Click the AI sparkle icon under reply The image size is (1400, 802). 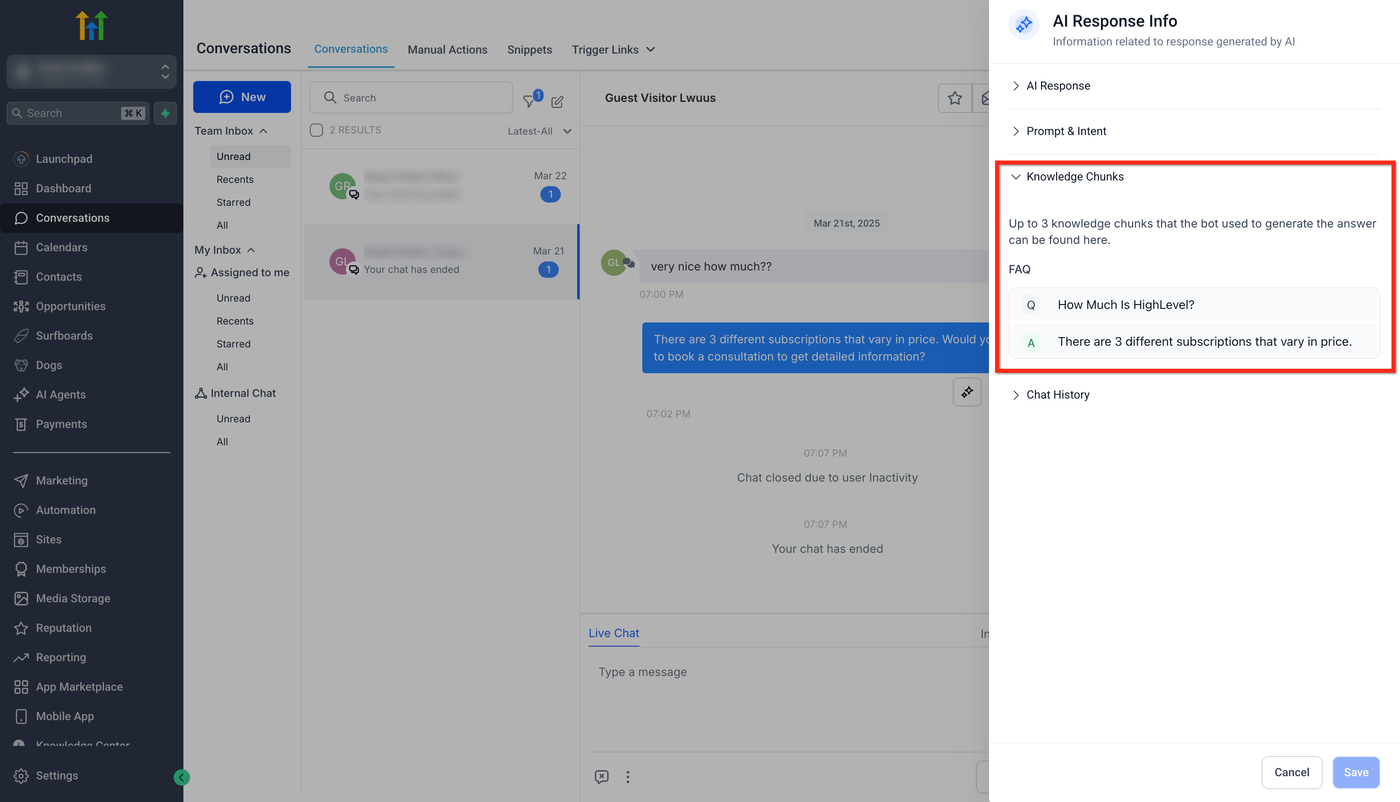967,393
